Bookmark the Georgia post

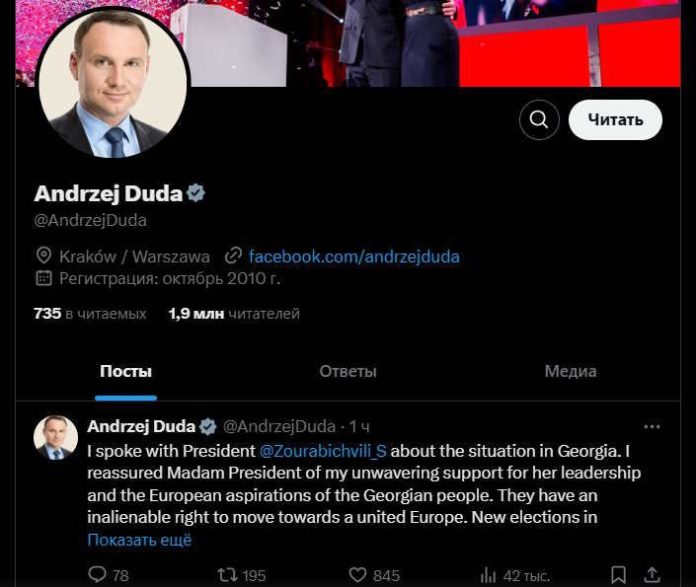tap(618, 575)
